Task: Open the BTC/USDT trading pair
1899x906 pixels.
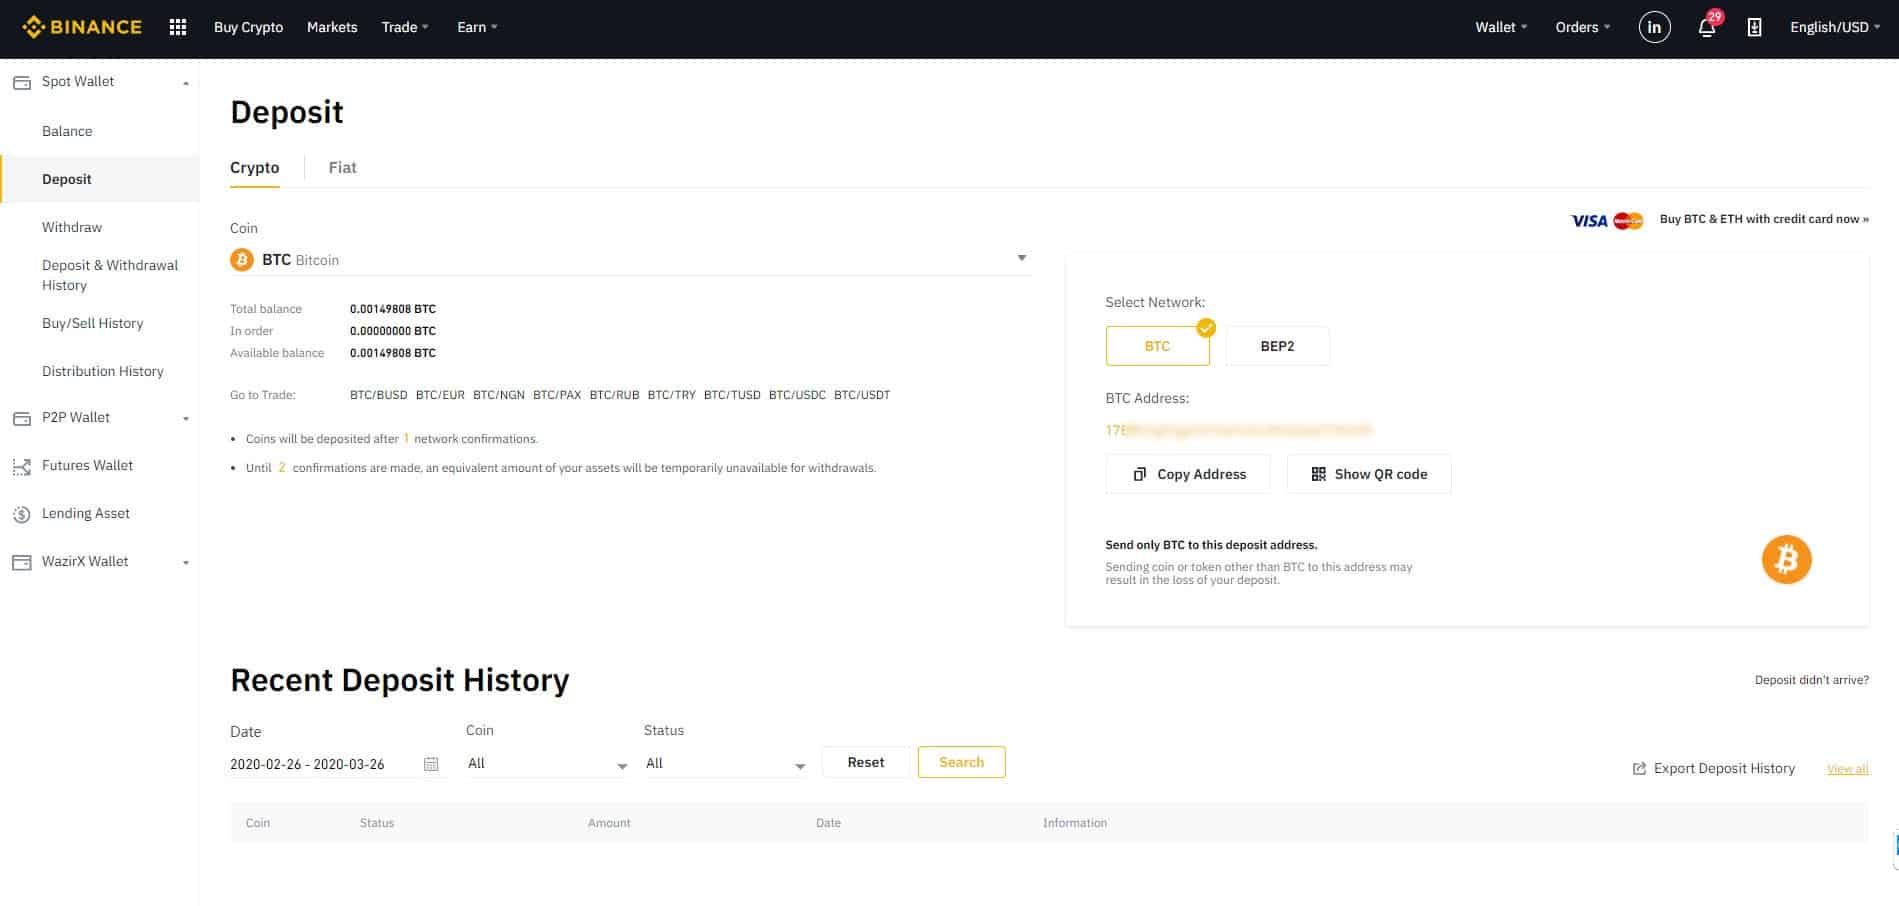Action: (862, 395)
